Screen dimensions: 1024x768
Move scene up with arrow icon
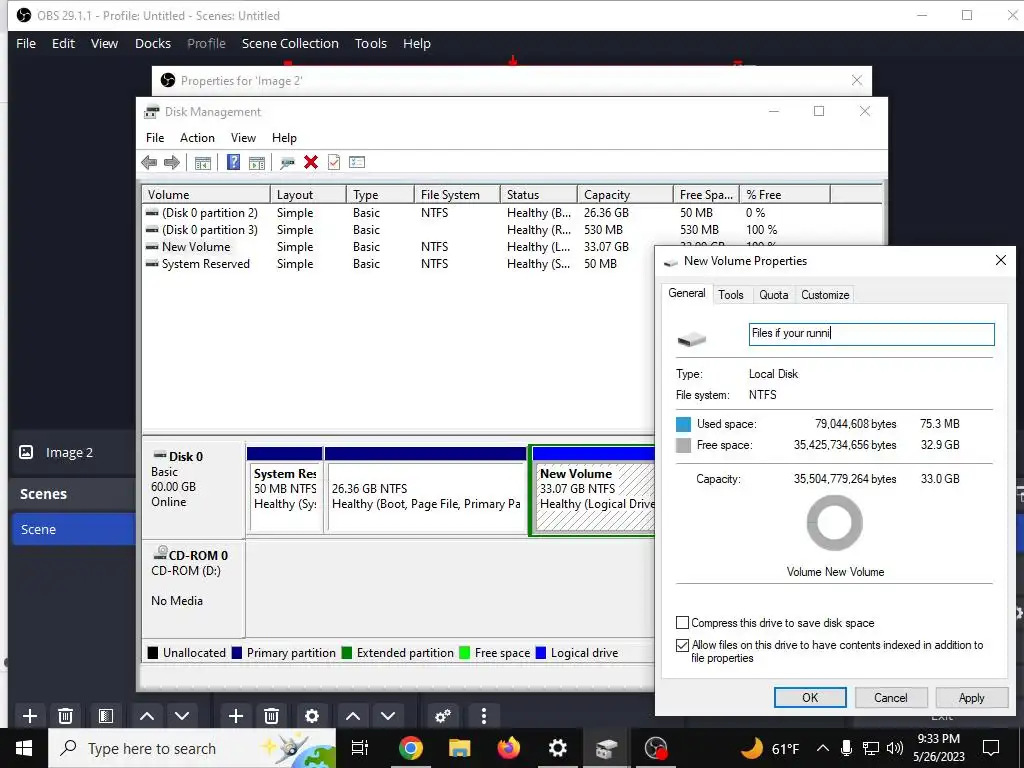coord(147,716)
